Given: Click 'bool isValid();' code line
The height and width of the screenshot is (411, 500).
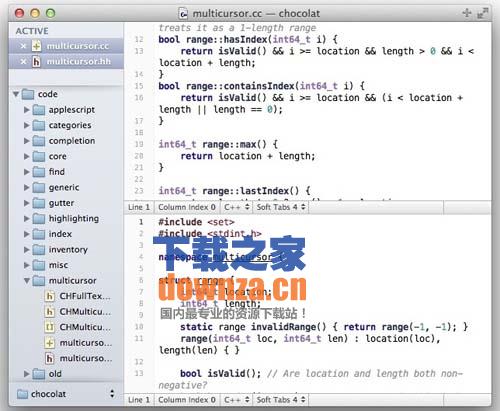Looking at the screenshot, I should [x=220, y=373].
